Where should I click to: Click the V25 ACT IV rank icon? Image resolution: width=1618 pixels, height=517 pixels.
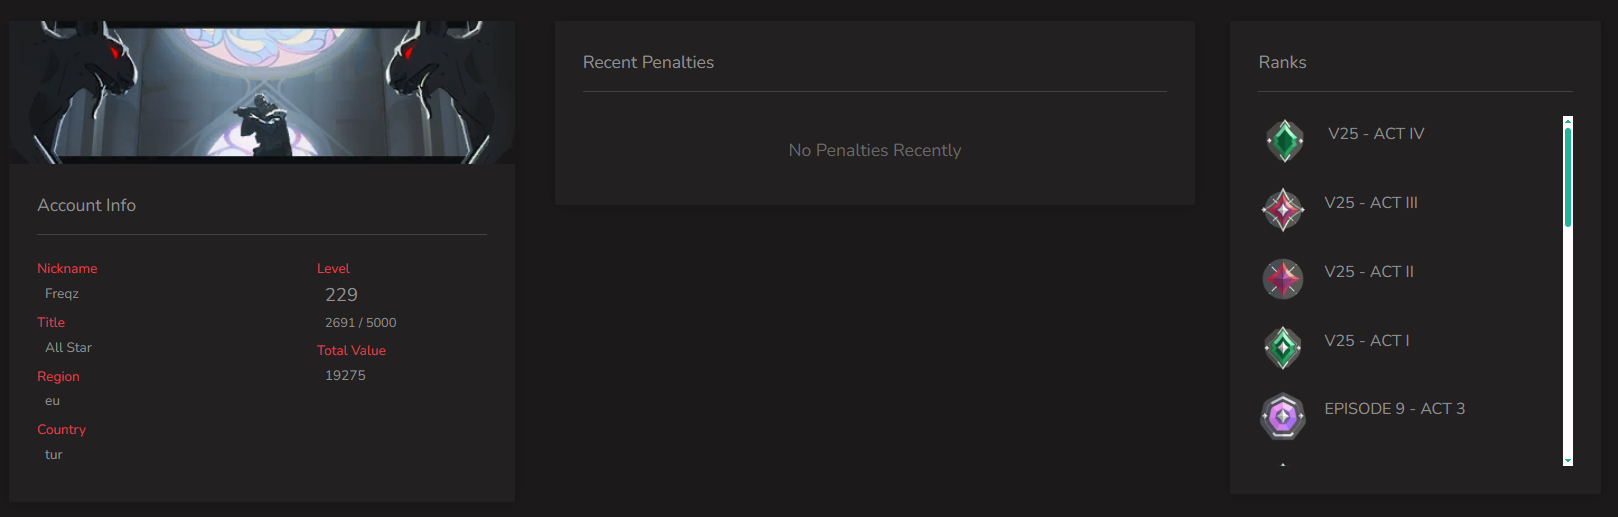[x=1284, y=141]
